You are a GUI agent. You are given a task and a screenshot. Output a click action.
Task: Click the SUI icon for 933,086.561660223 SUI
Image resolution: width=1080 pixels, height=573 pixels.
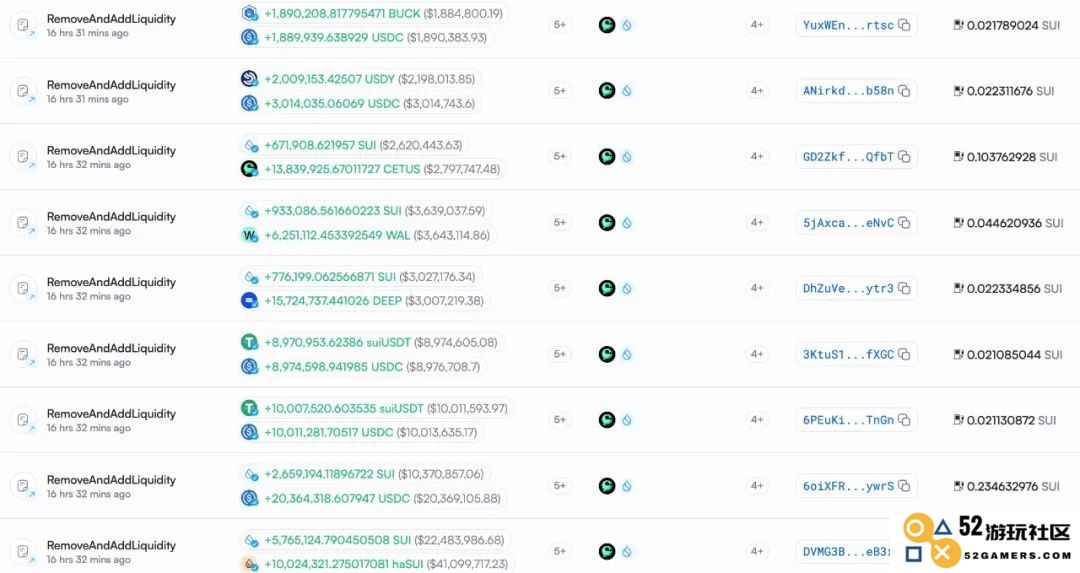coord(251,211)
